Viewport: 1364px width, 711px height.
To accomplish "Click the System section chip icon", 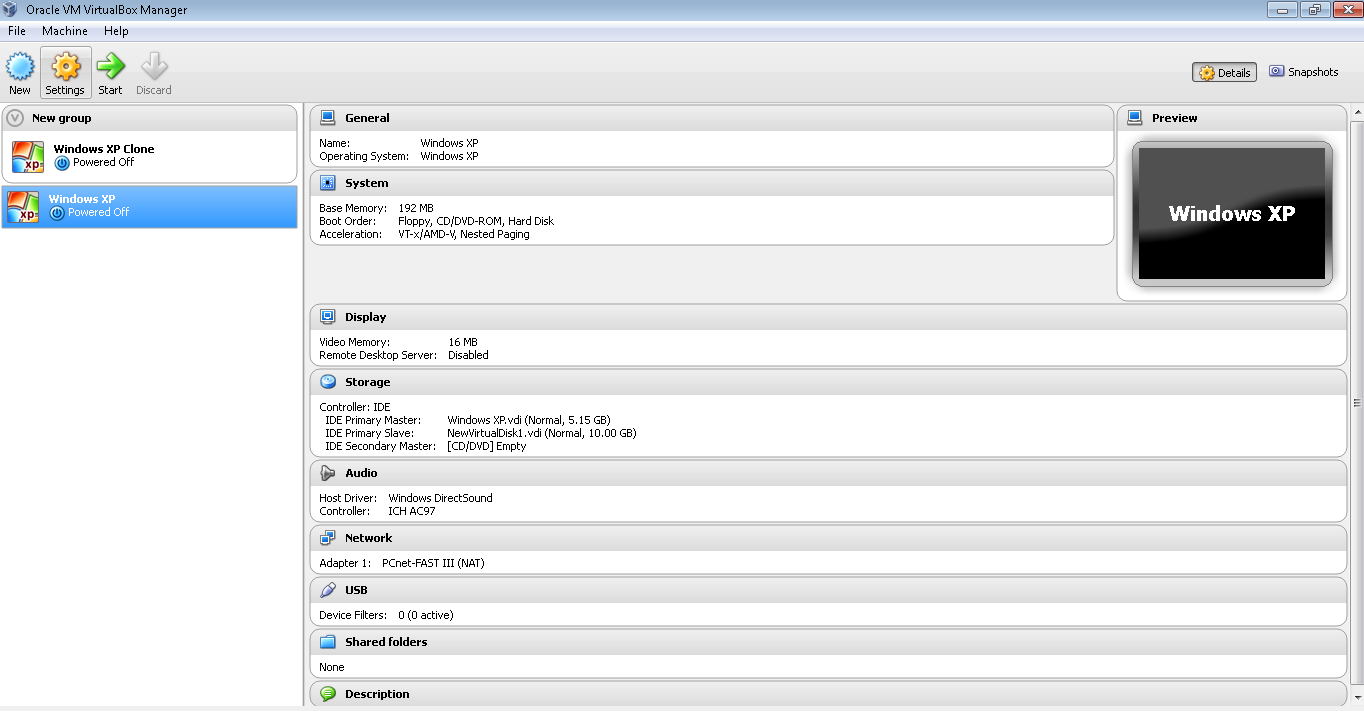I will click(x=327, y=183).
